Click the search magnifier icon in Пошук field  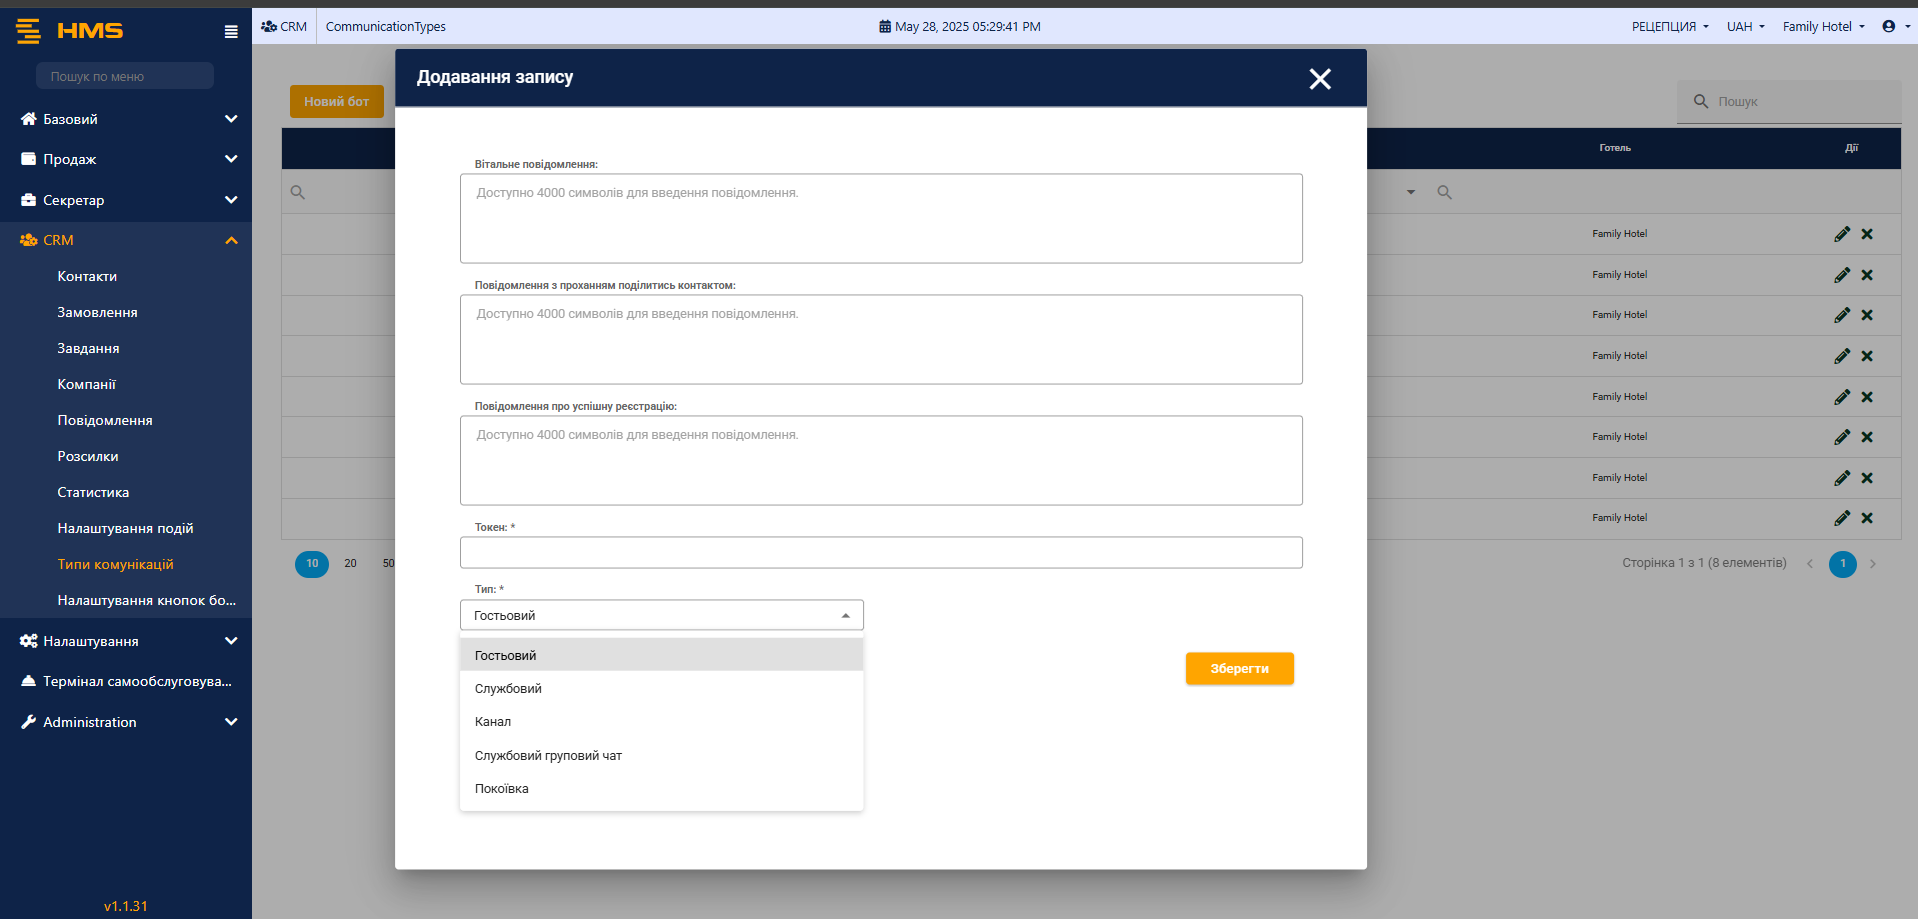(1700, 102)
